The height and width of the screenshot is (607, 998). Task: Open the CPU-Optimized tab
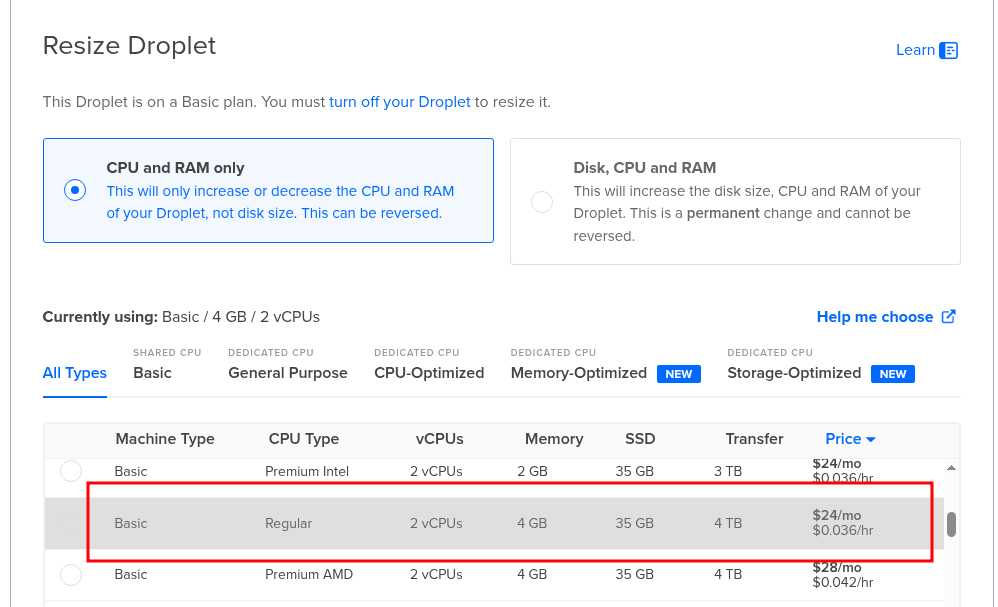click(x=429, y=373)
